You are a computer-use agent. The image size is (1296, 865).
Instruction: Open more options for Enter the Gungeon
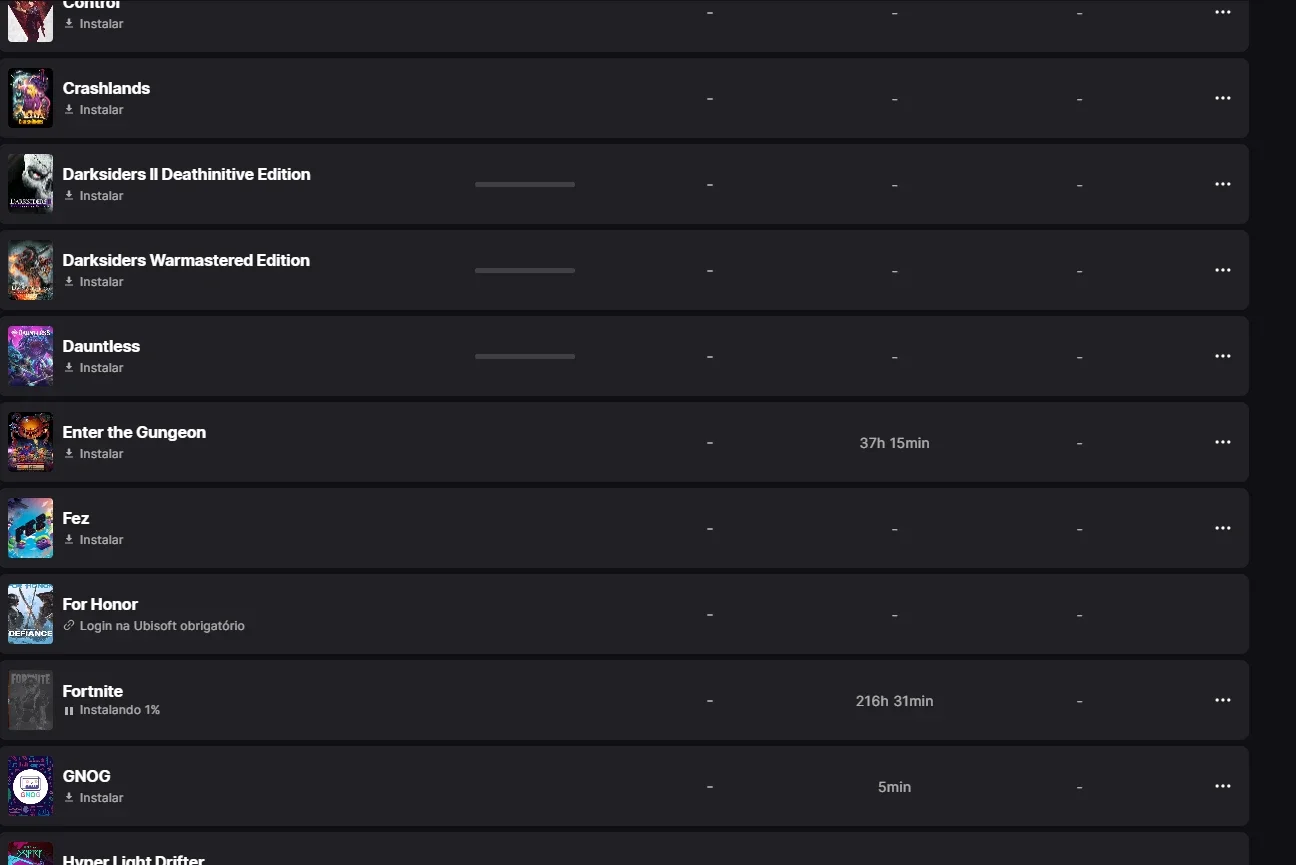pyautogui.click(x=1222, y=442)
